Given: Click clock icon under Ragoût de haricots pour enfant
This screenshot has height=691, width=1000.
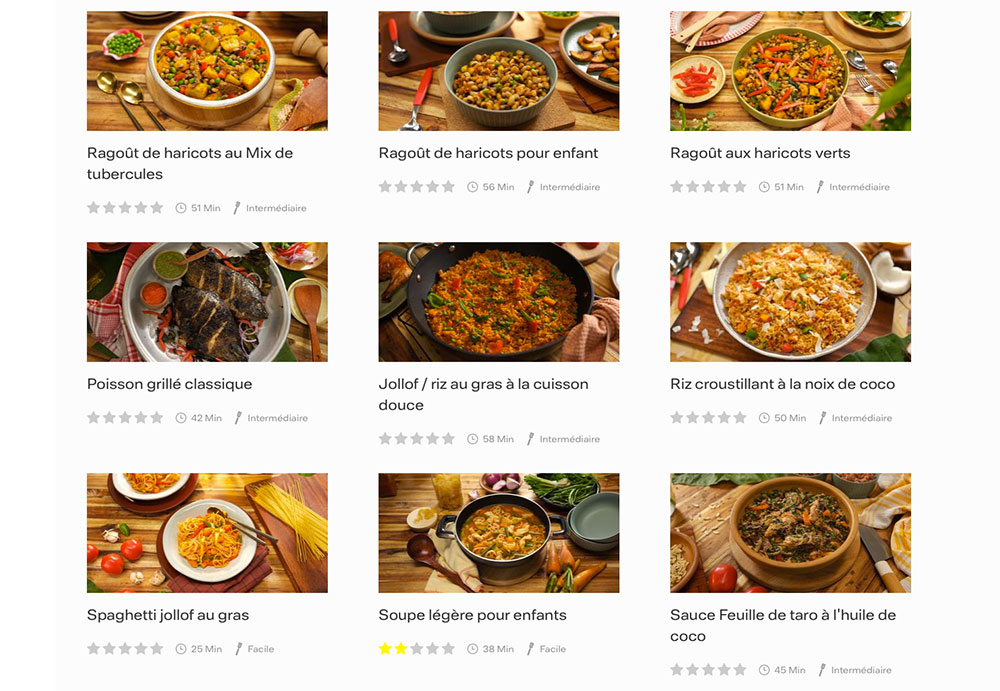Looking at the screenshot, I should [x=473, y=187].
